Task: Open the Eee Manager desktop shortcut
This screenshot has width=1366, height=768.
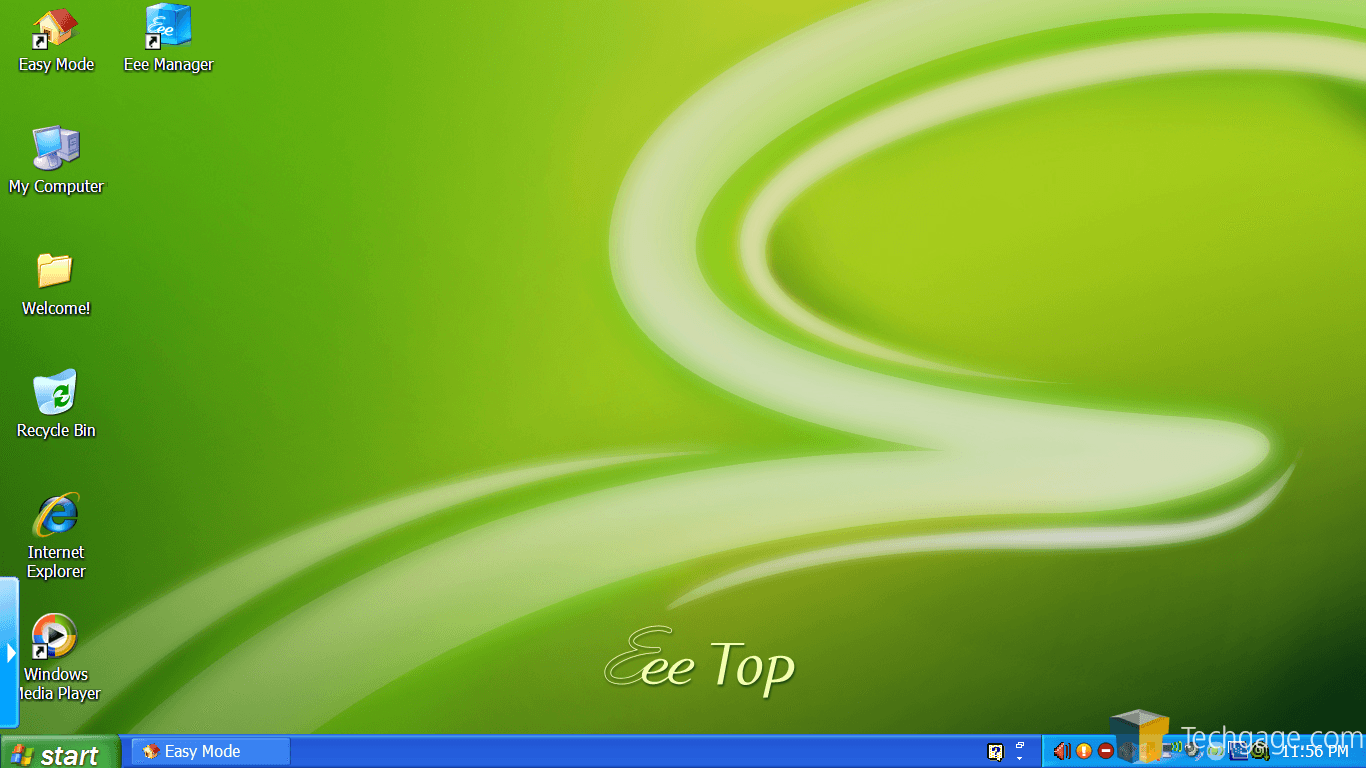Action: coord(168,40)
